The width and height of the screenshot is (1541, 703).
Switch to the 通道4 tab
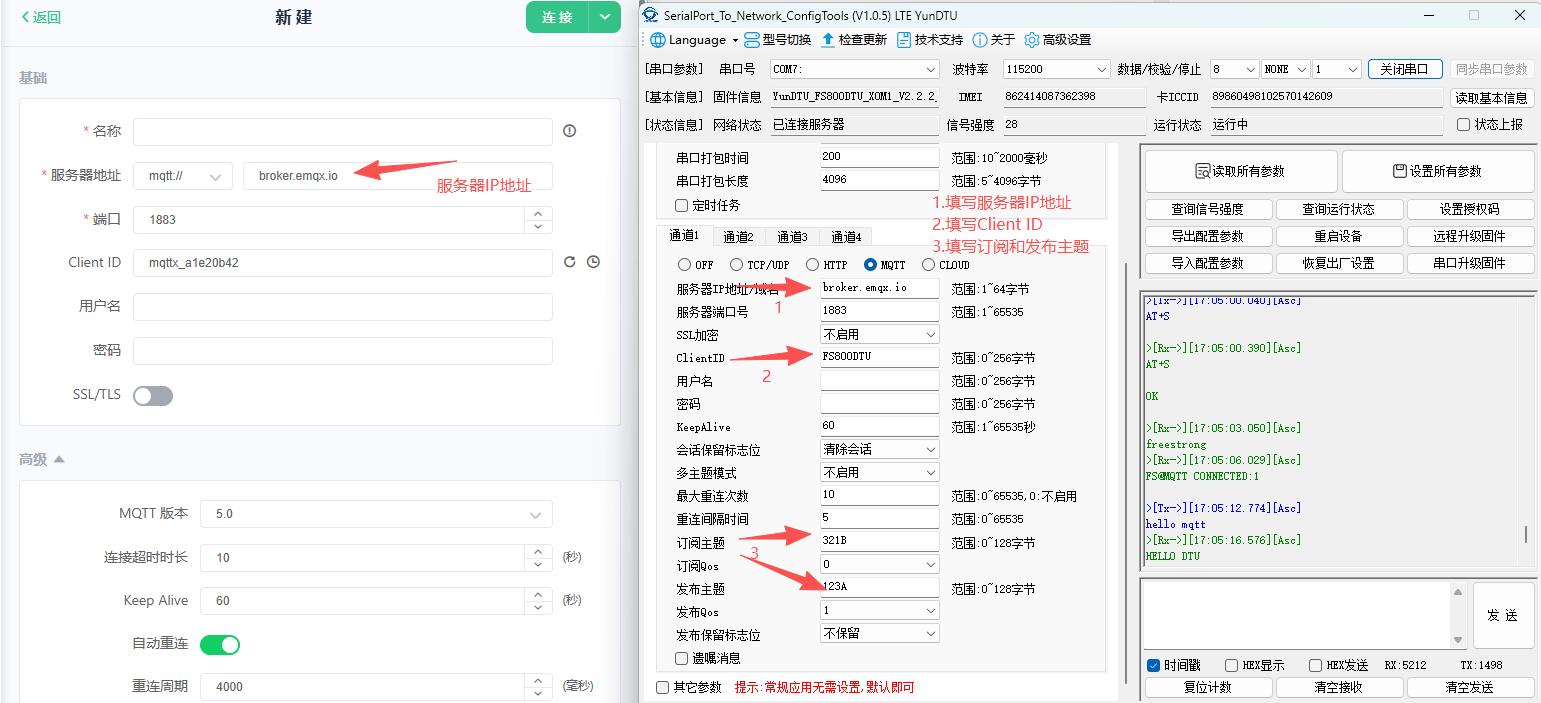[x=845, y=237]
